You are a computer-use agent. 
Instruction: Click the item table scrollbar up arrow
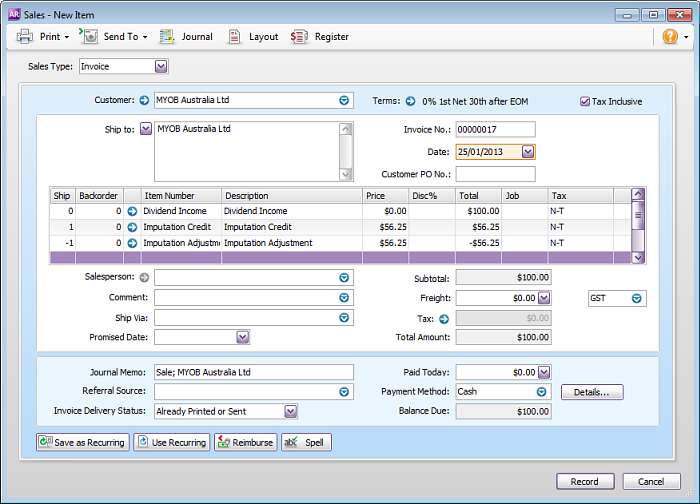(638, 194)
